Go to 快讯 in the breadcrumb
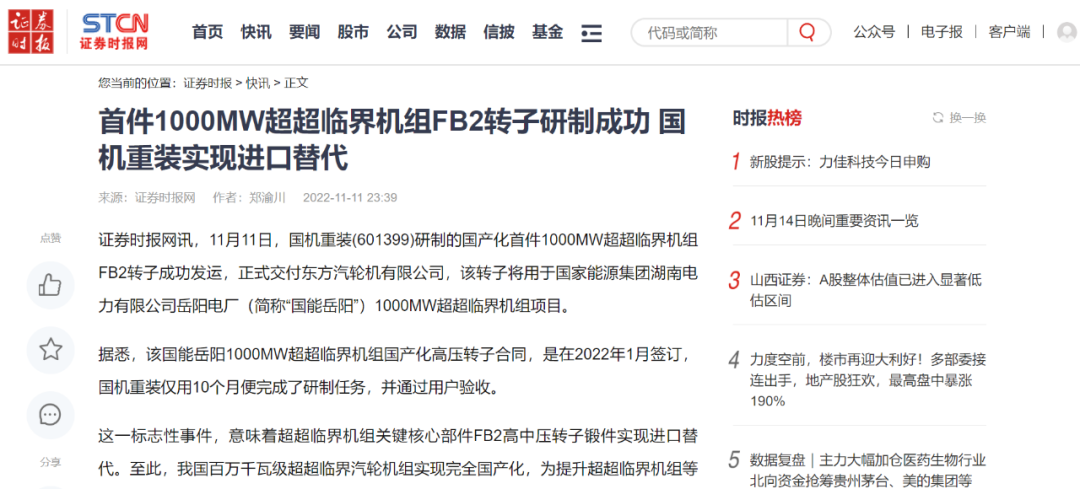Screen dimensions: 1080x489 point(258,83)
